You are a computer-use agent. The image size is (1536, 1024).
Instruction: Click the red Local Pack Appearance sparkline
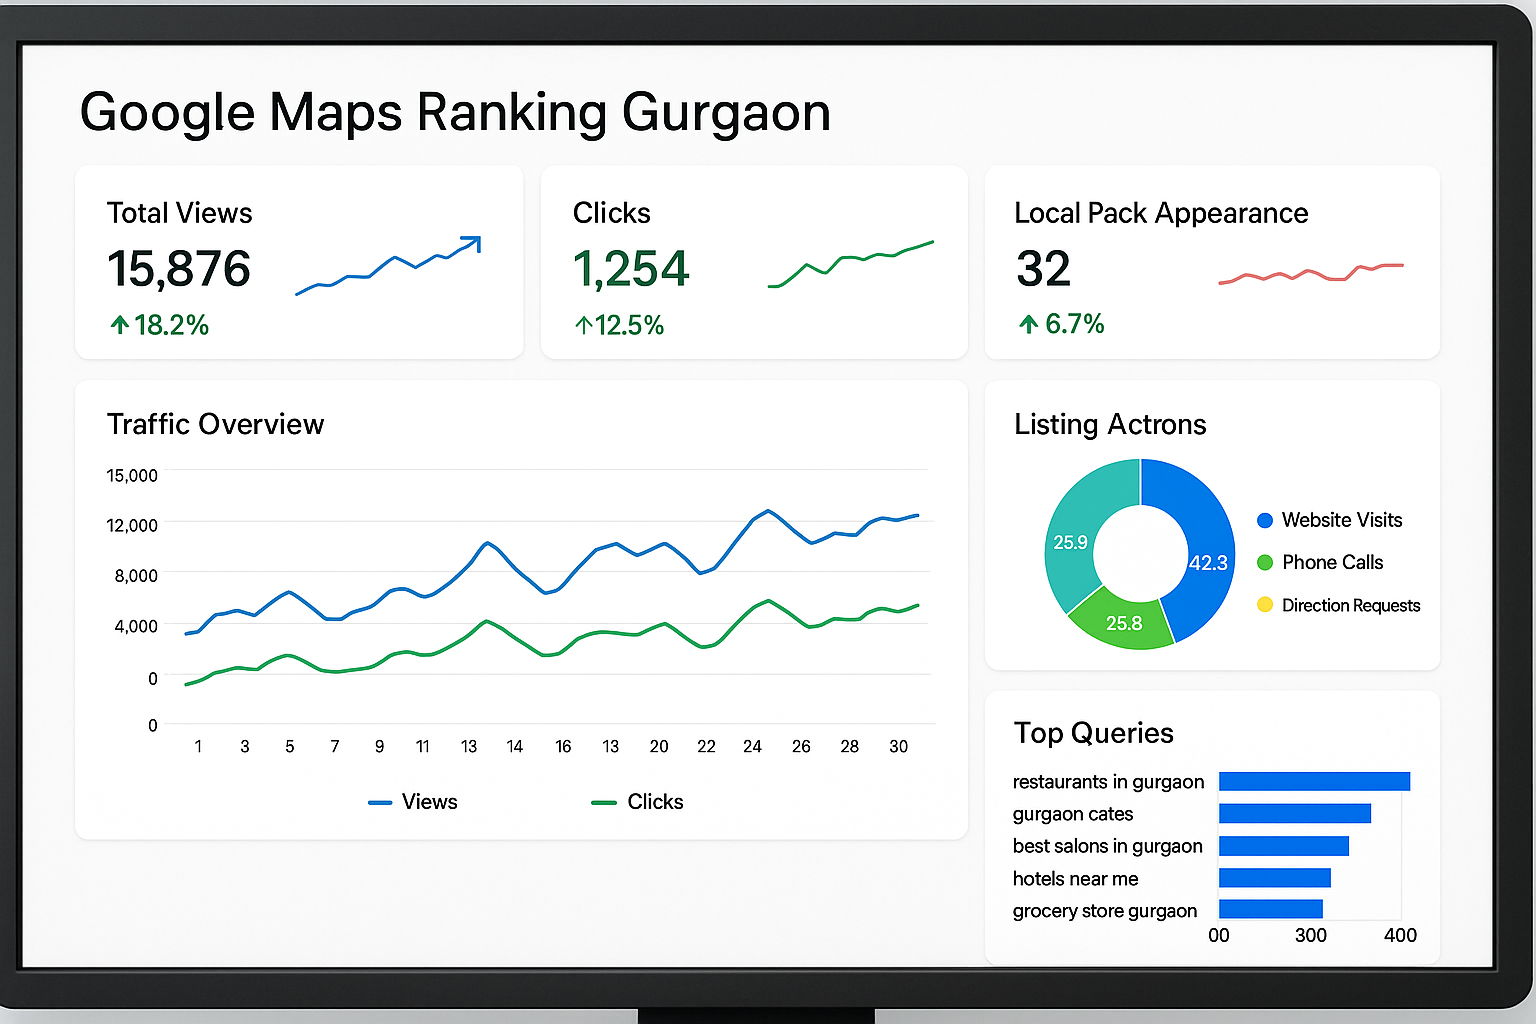click(1311, 274)
